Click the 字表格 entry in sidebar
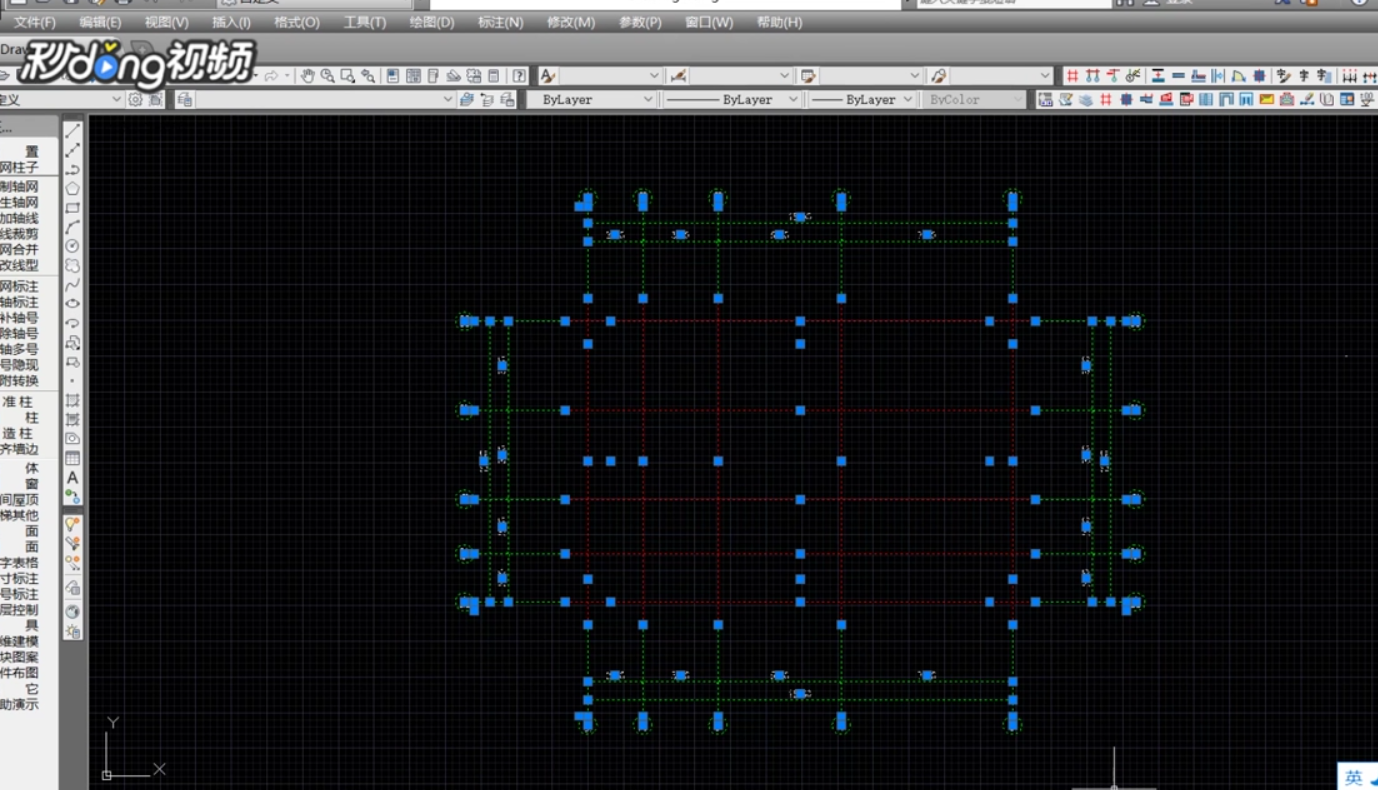This screenshot has height=790, width=1378. (19, 562)
